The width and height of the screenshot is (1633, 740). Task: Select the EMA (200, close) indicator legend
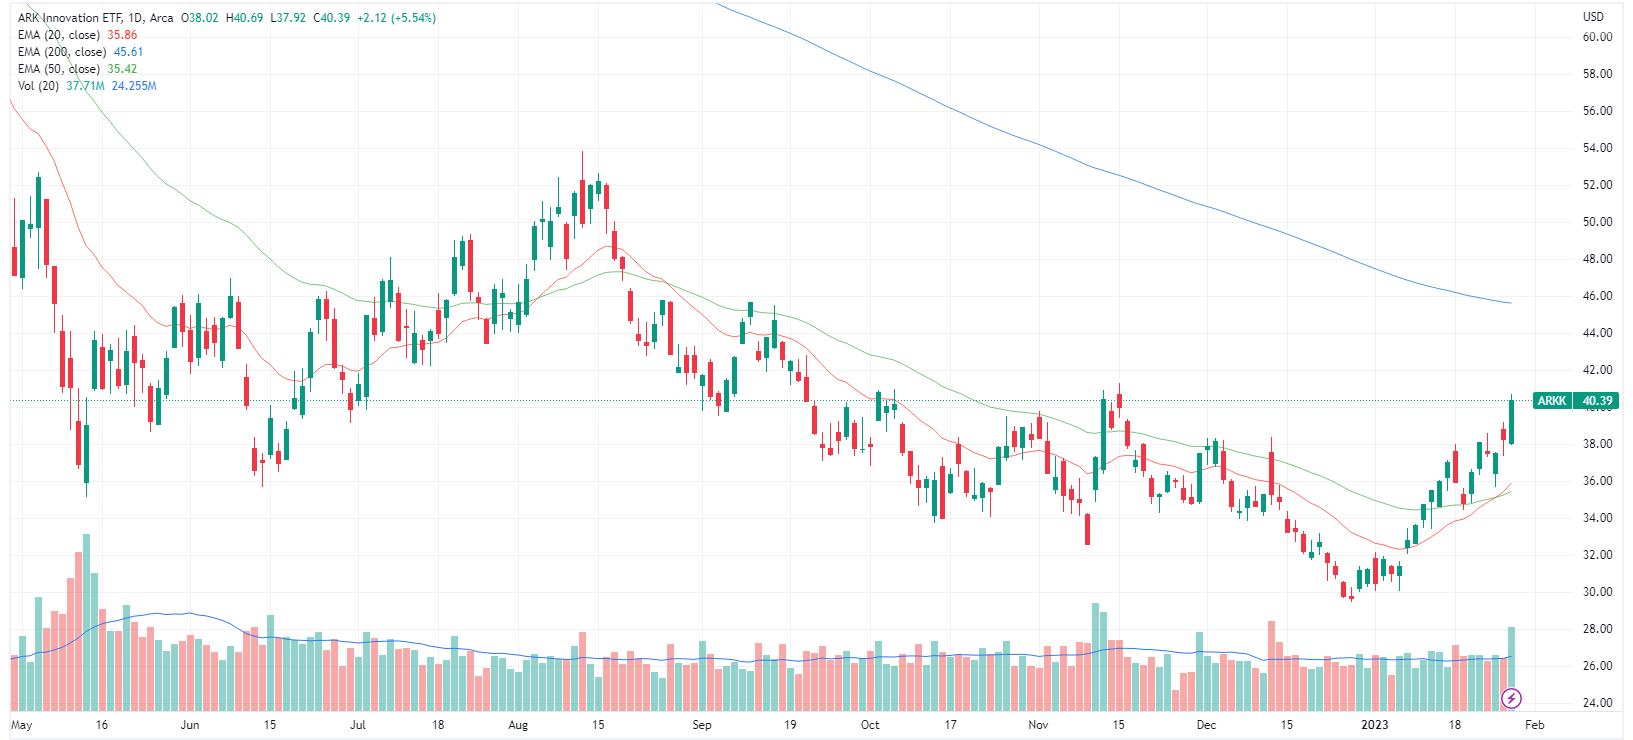tap(62, 52)
